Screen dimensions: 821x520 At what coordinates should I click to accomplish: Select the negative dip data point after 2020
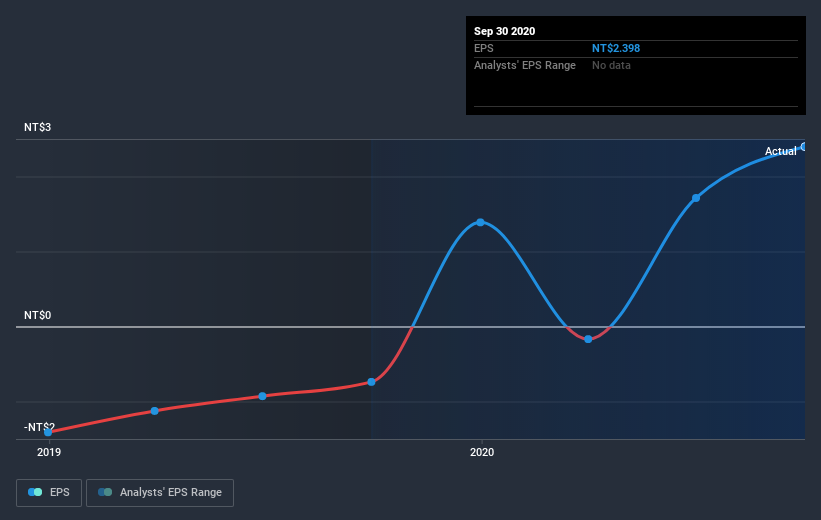(x=588, y=339)
